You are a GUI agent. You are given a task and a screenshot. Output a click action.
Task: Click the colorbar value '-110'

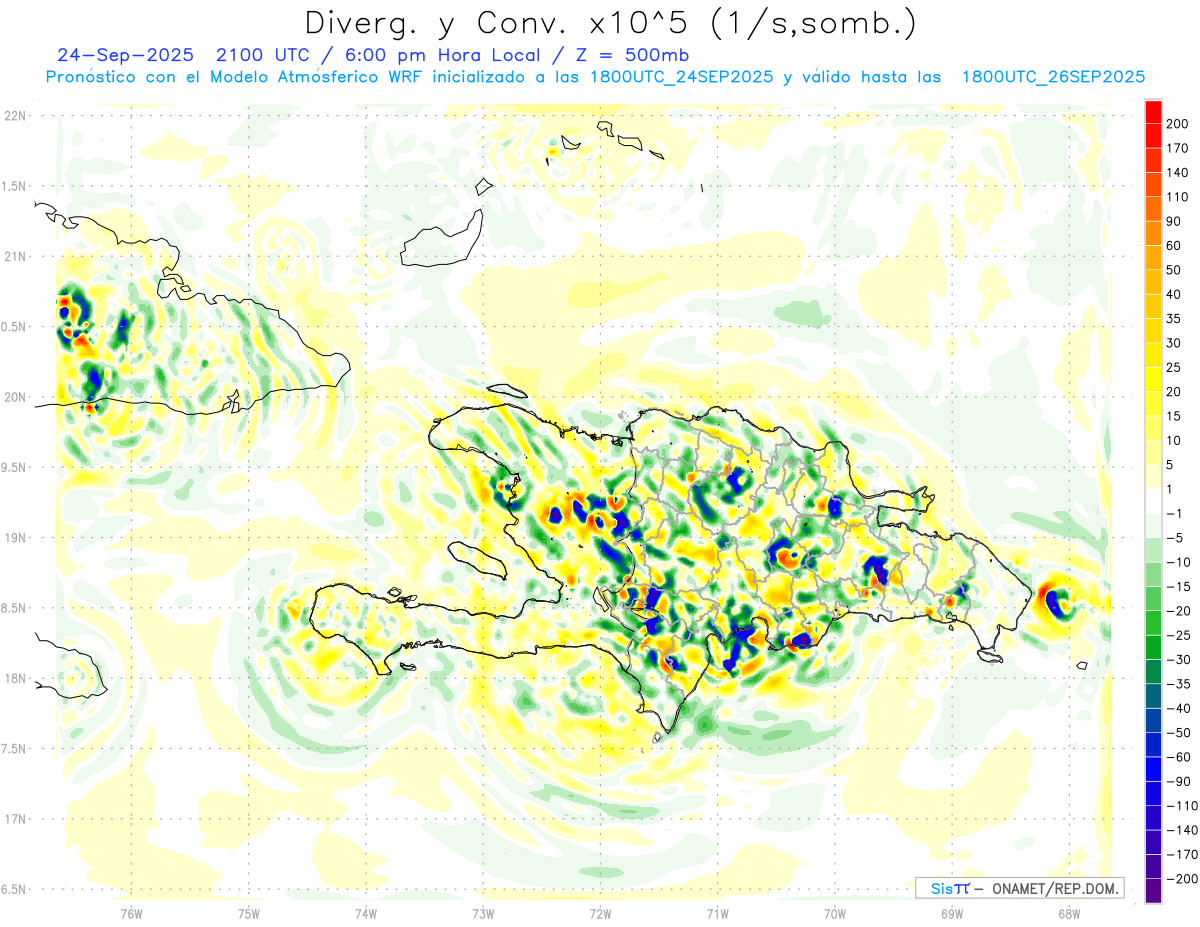(1183, 805)
